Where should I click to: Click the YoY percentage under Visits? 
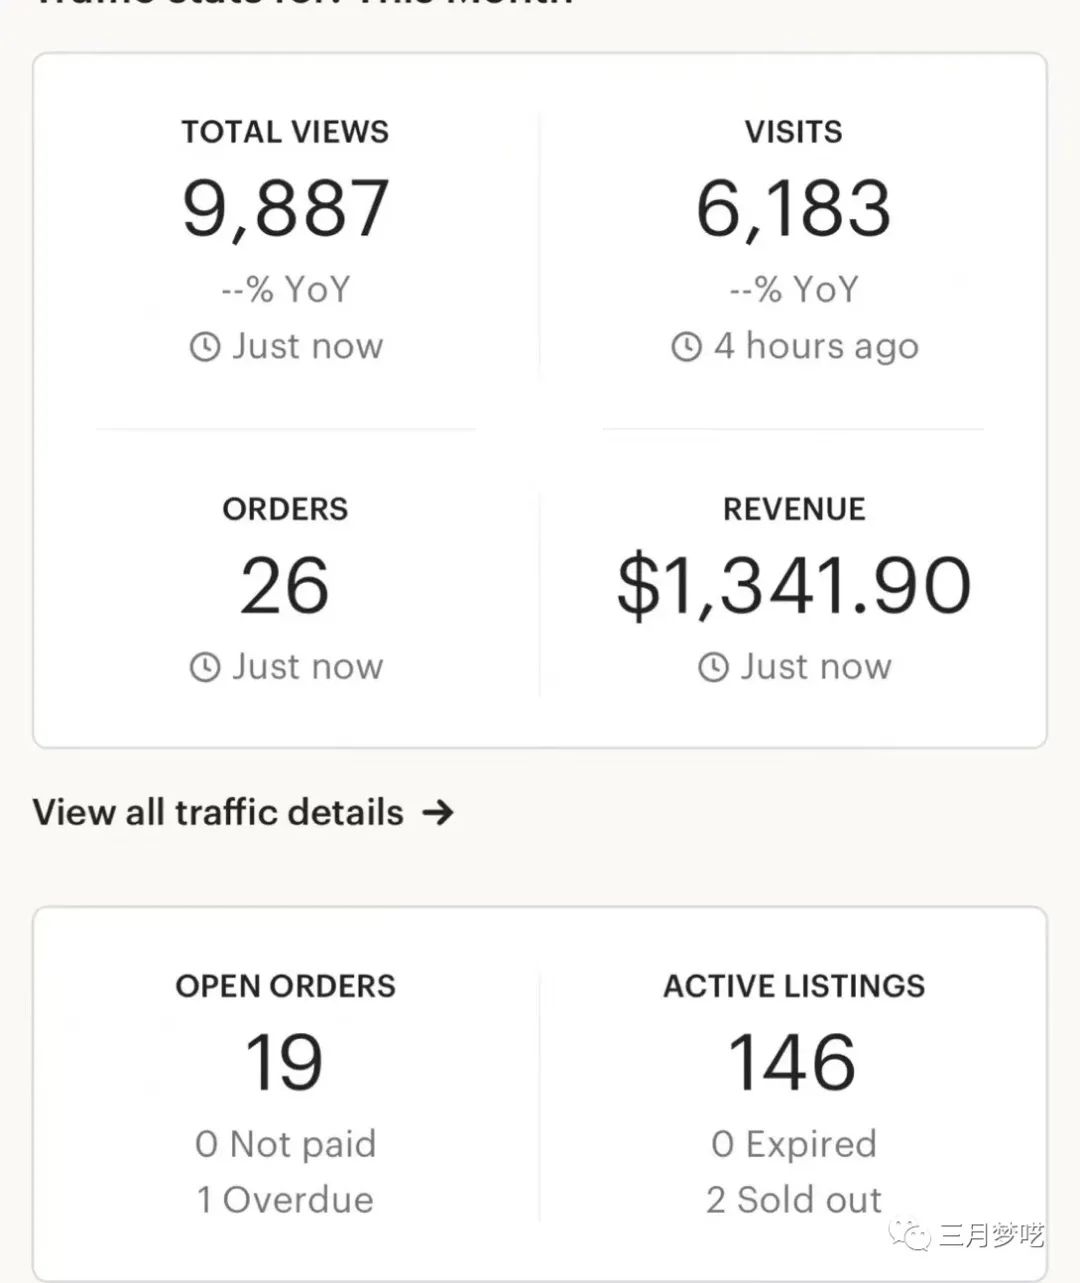793,290
